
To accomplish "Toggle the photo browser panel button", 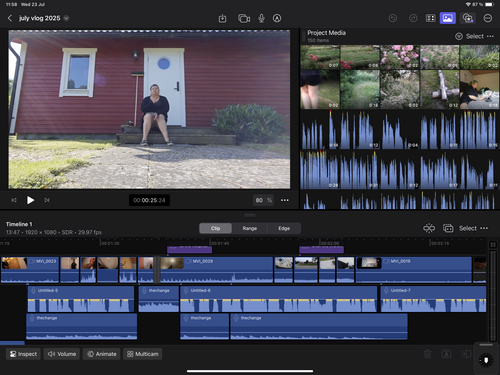I will point(448,18).
